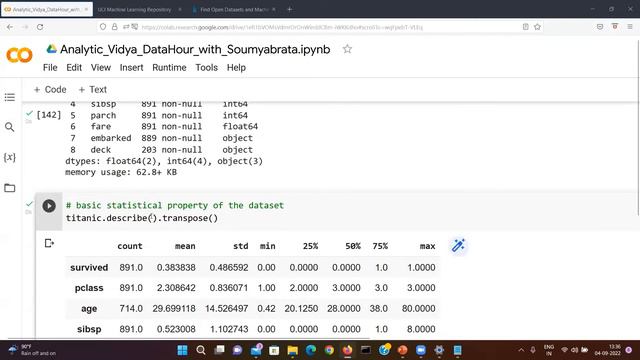This screenshot has height=360, width=640.
Task: Open a new browser tab
Action: [289, 9]
